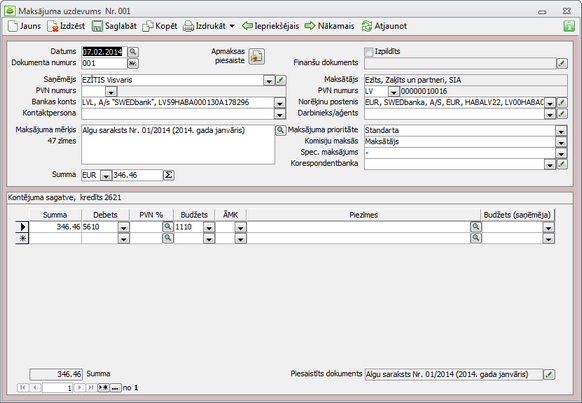Click the Piezīmes column header
Image resolution: width=582 pixels, height=403 pixels.
coord(364,215)
